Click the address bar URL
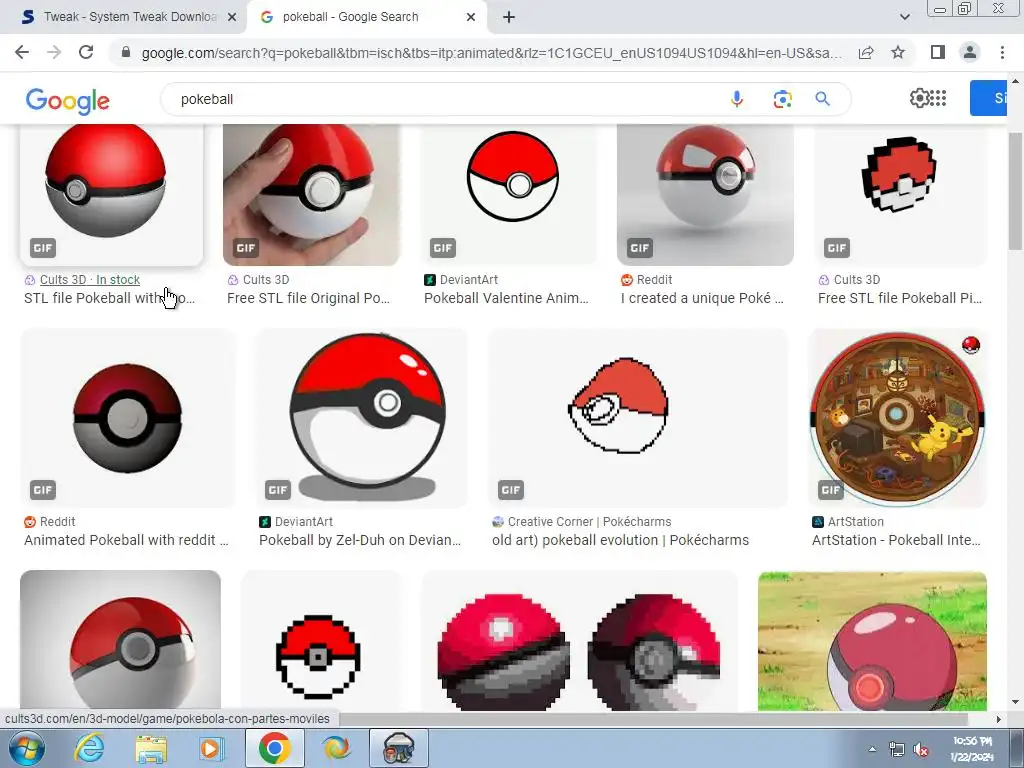1024x768 pixels. tap(491, 53)
